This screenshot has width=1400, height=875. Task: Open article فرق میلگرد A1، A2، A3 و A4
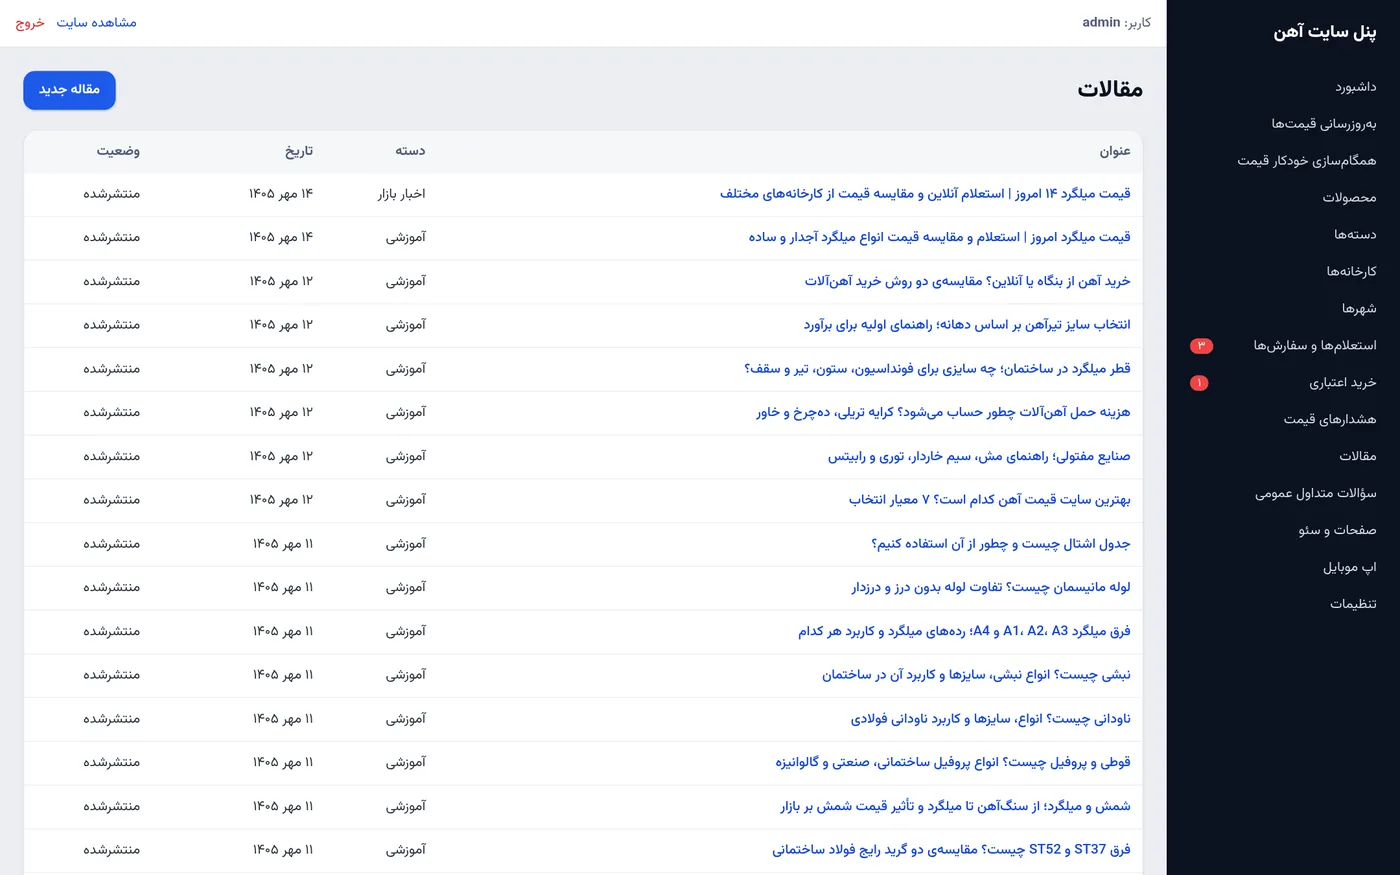point(964,632)
